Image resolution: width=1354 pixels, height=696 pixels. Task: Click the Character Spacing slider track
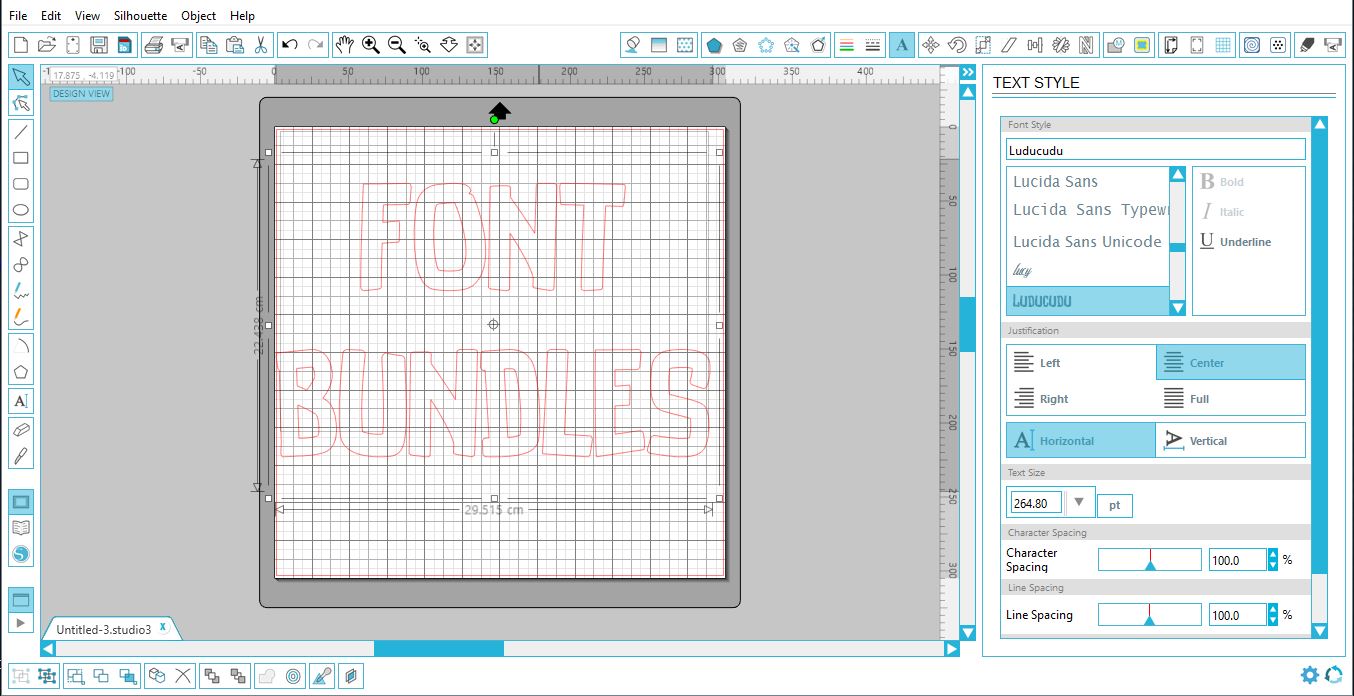(1149, 559)
